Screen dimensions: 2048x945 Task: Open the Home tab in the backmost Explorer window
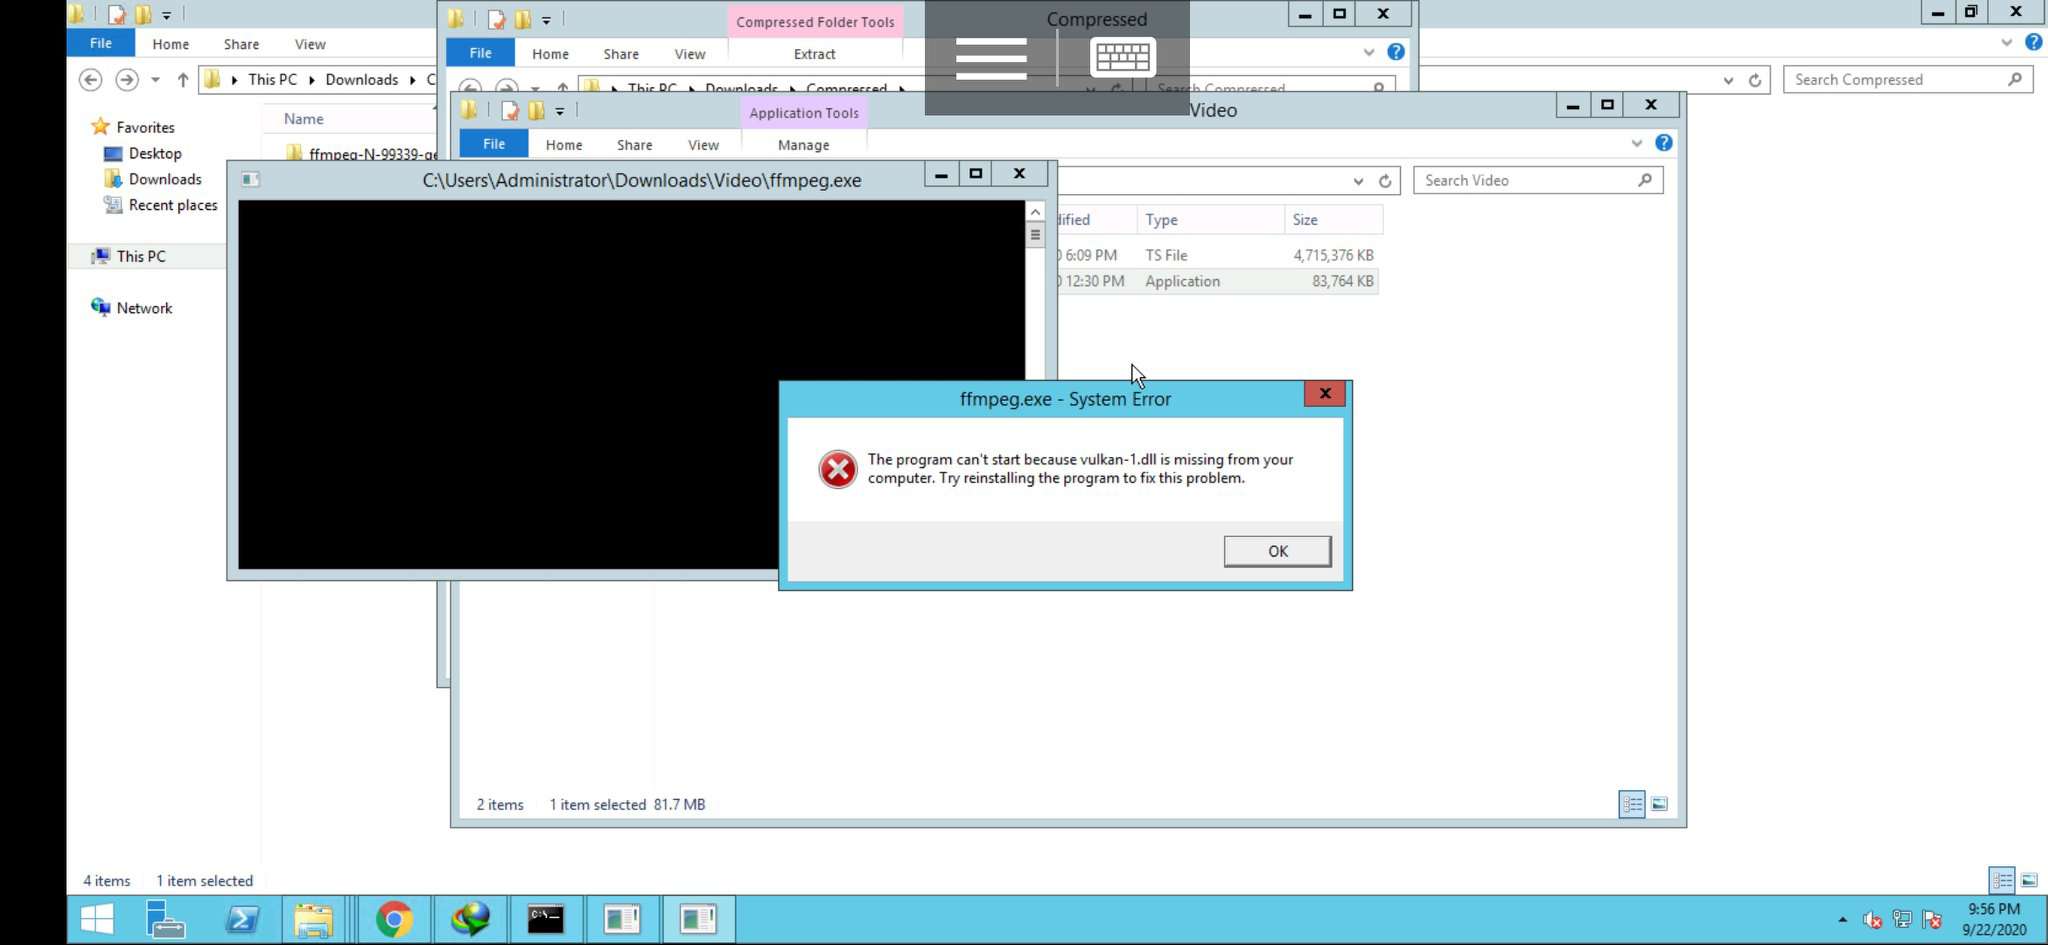(171, 44)
